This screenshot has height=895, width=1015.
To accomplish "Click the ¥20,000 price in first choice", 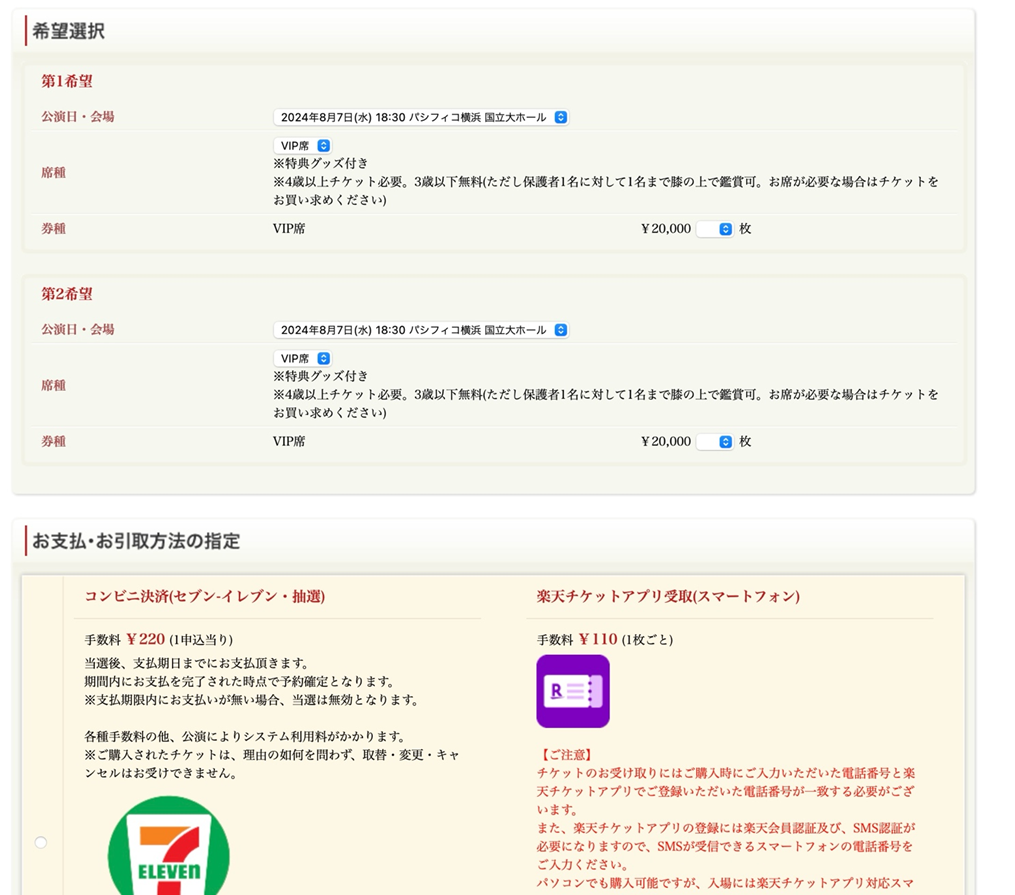I will (666, 229).
